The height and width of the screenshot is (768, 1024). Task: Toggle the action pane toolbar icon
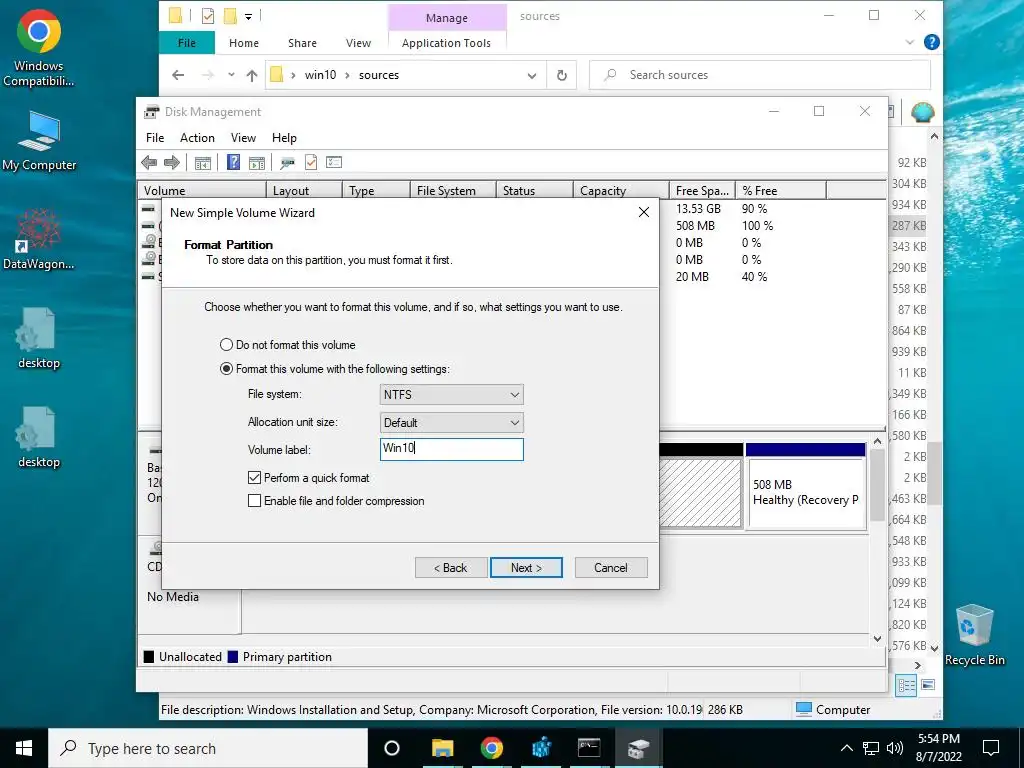(x=257, y=163)
